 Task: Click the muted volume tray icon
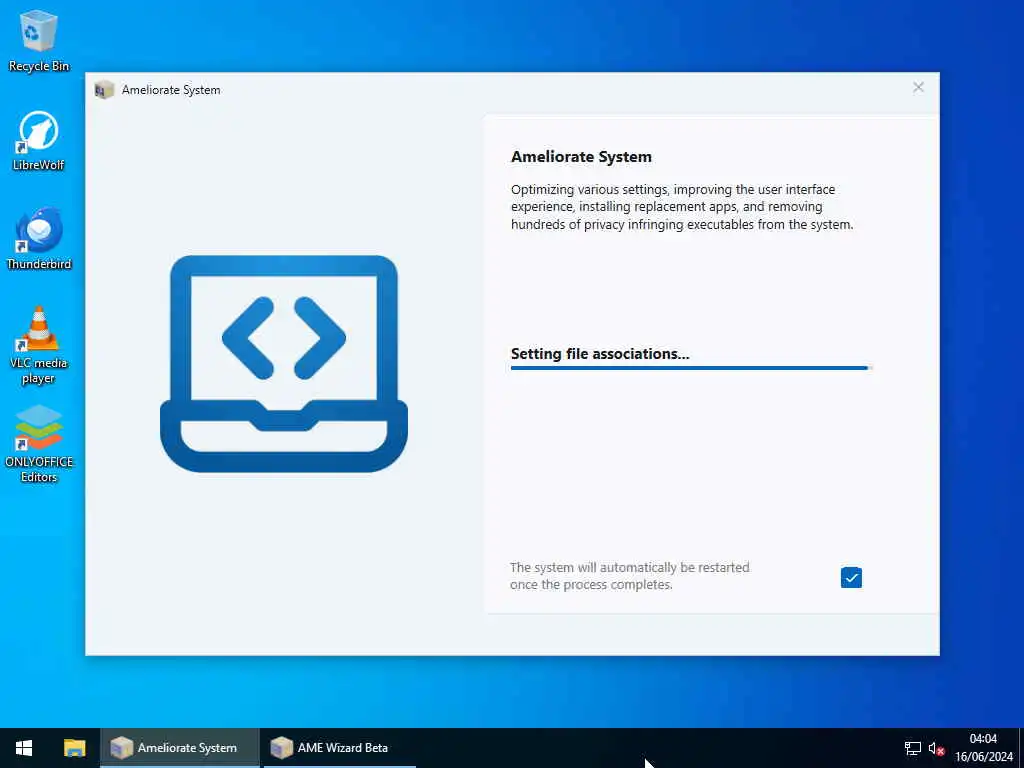click(x=936, y=748)
